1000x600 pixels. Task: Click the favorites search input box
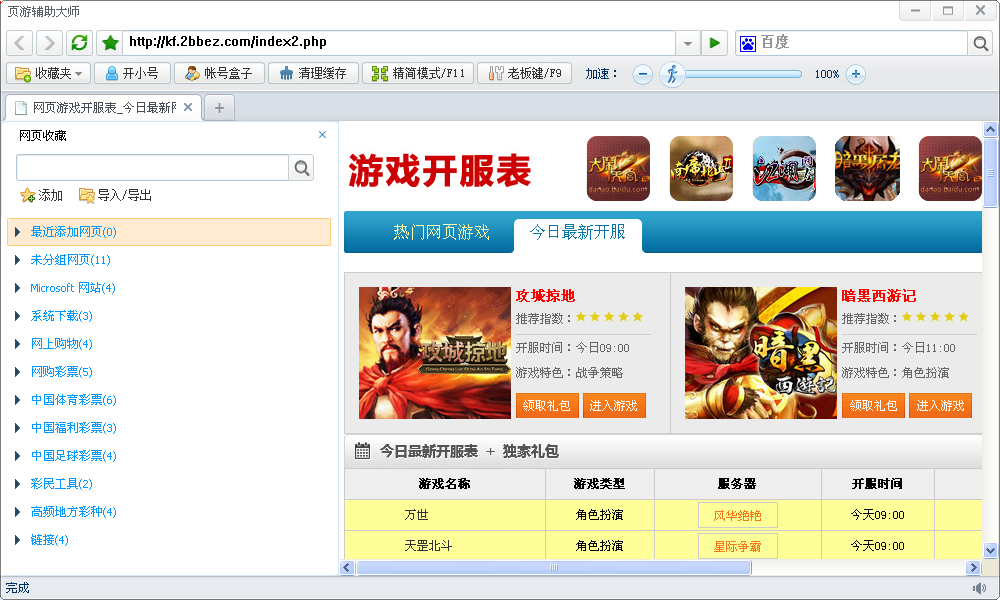point(152,168)
